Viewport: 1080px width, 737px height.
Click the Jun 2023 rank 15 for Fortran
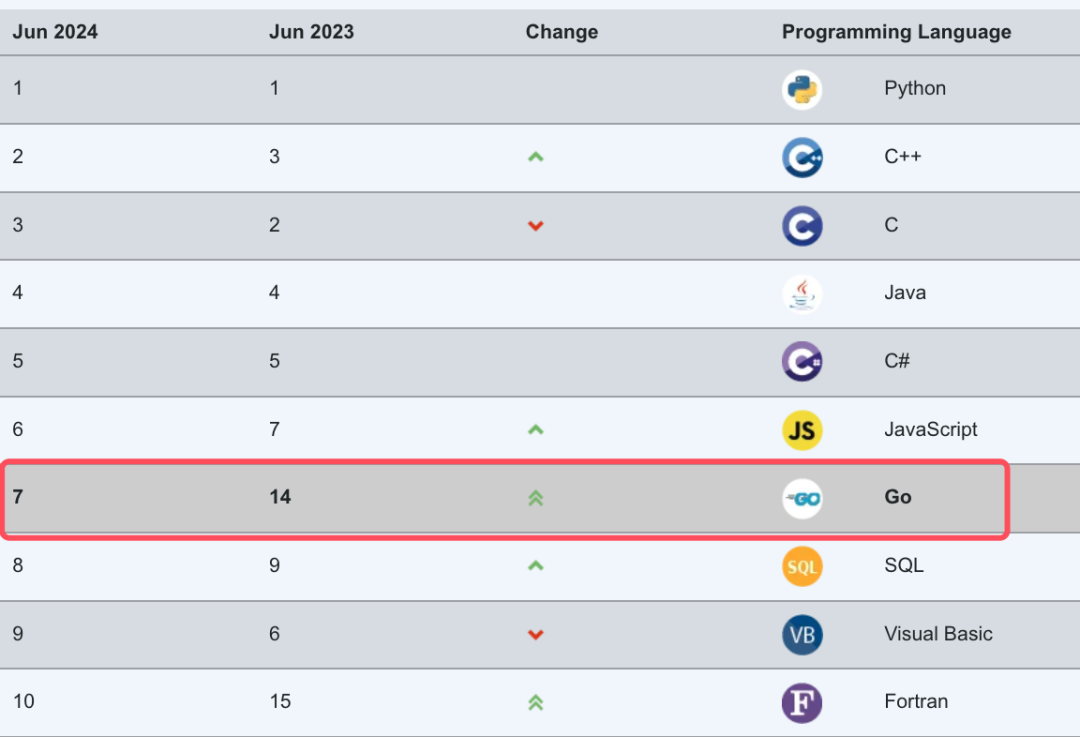click(280, 701)
